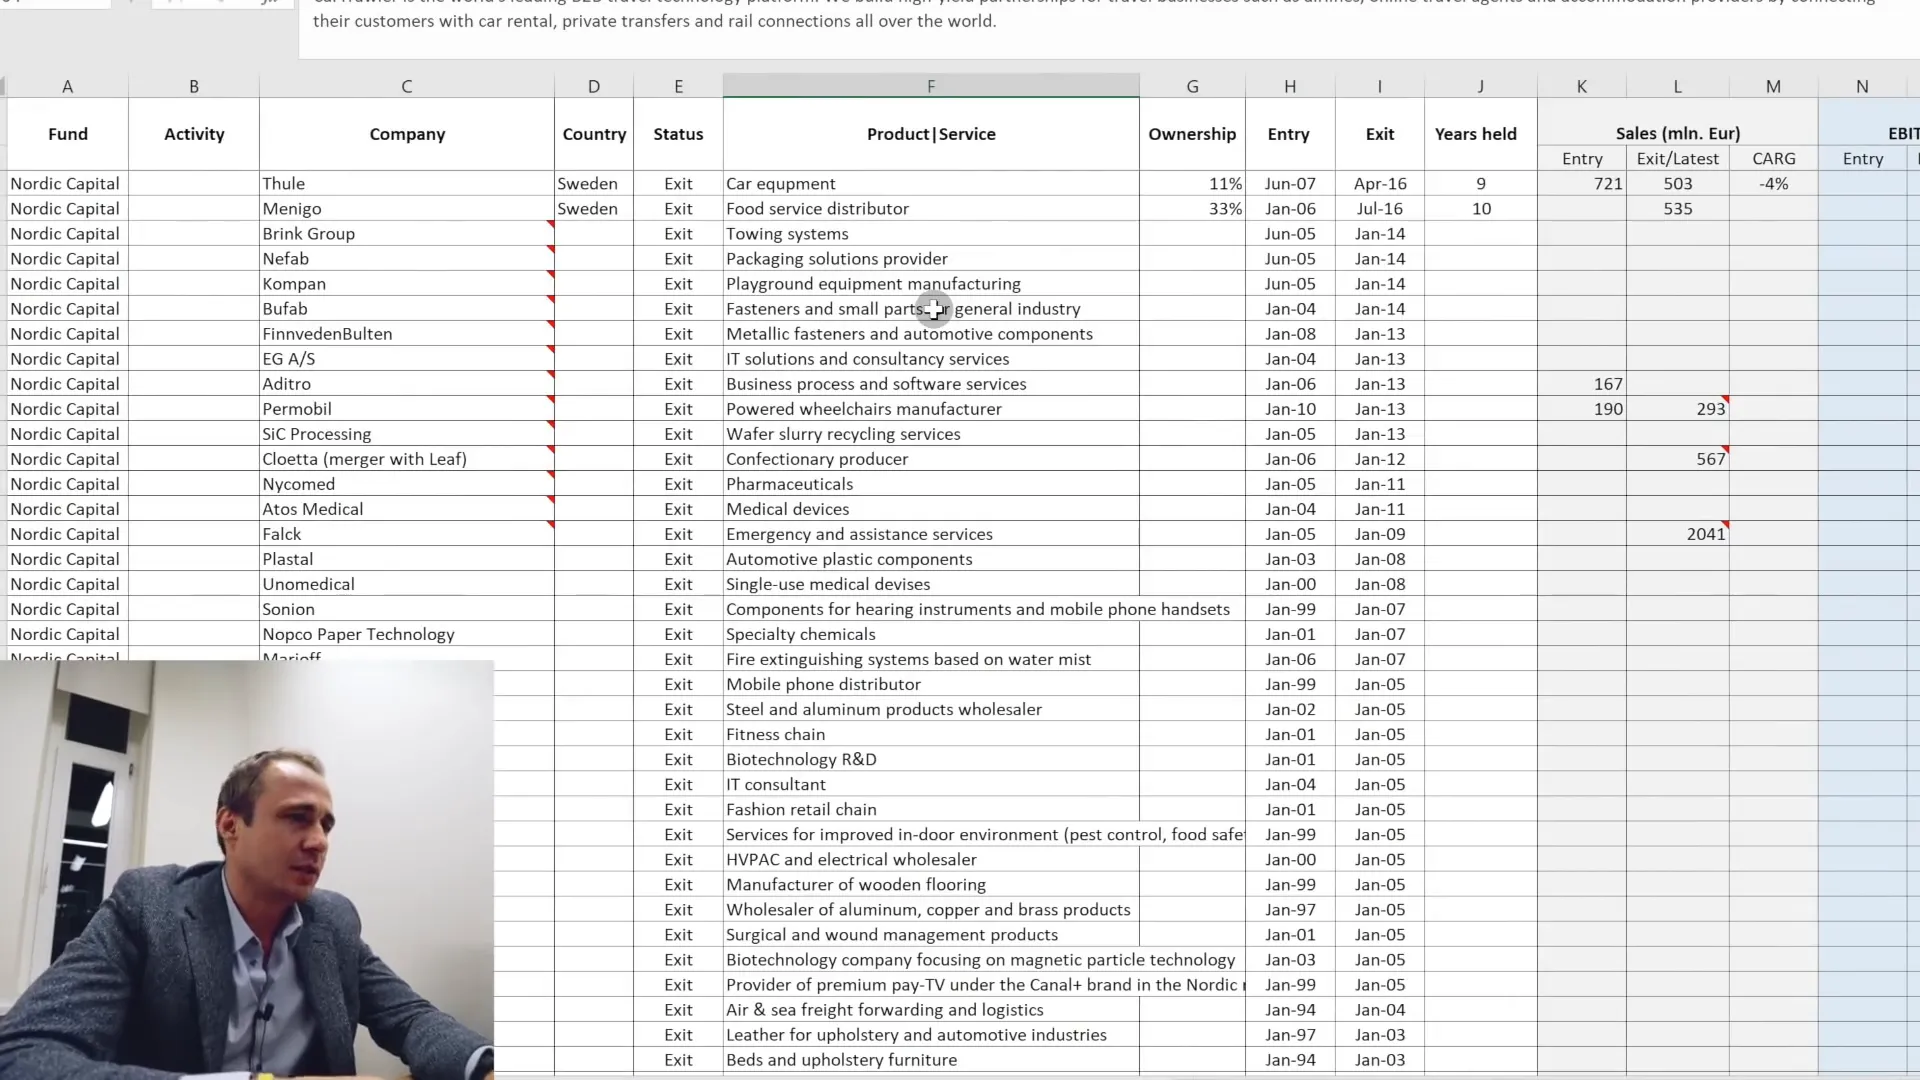
Task: Select column M header
Action: (1773, 86)
